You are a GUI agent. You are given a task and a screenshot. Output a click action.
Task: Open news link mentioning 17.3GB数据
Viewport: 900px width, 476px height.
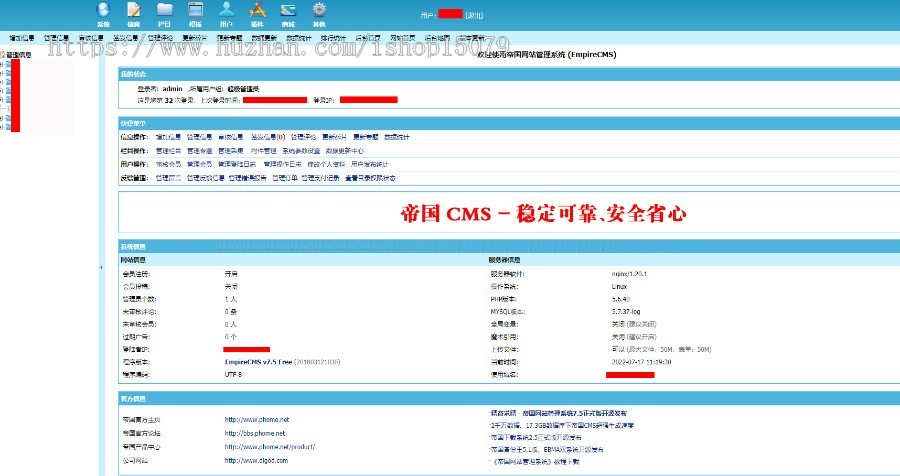pos(561,425)
